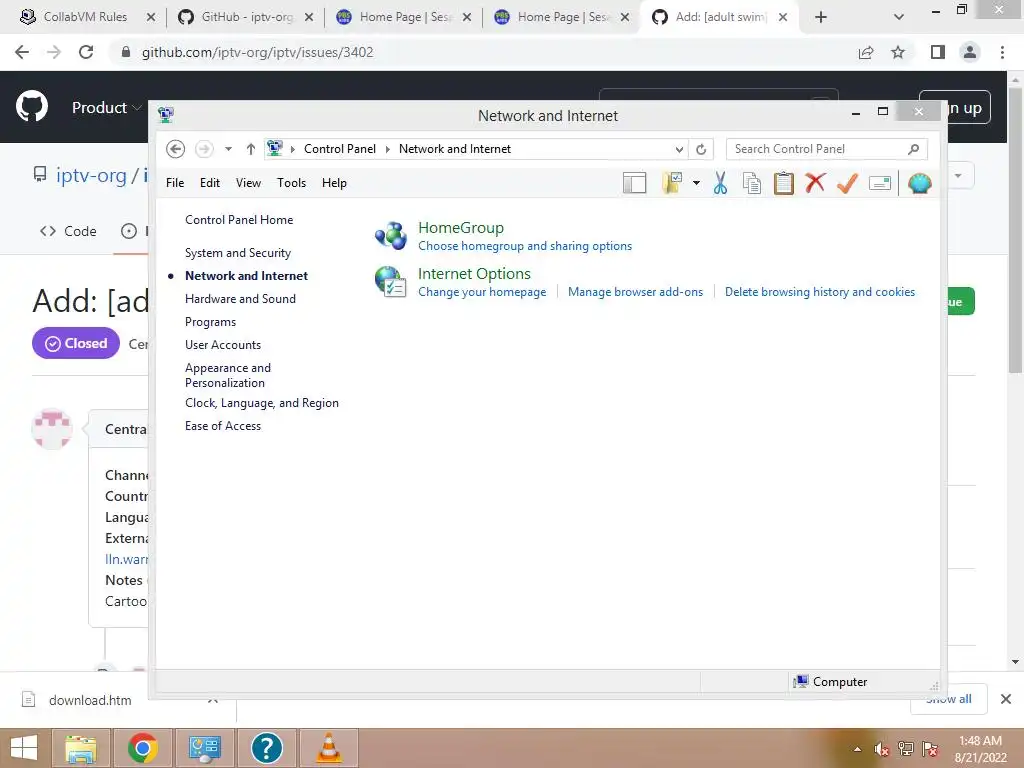Open the Chrome profile avatar
Viewport: 1024px width, 768px height.
[970, 52]
